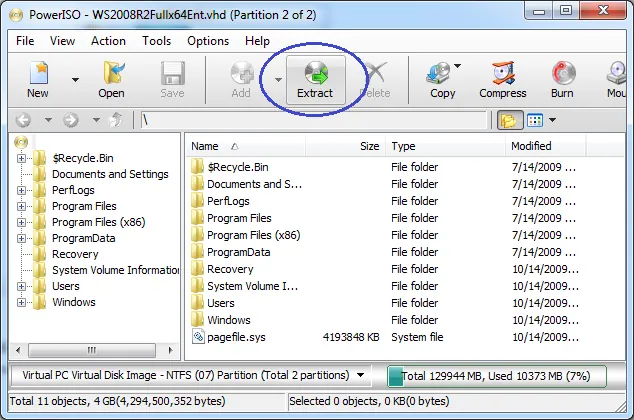
Task: Expand Program Files (x86) tree node
Action: [x=21, y=222]
